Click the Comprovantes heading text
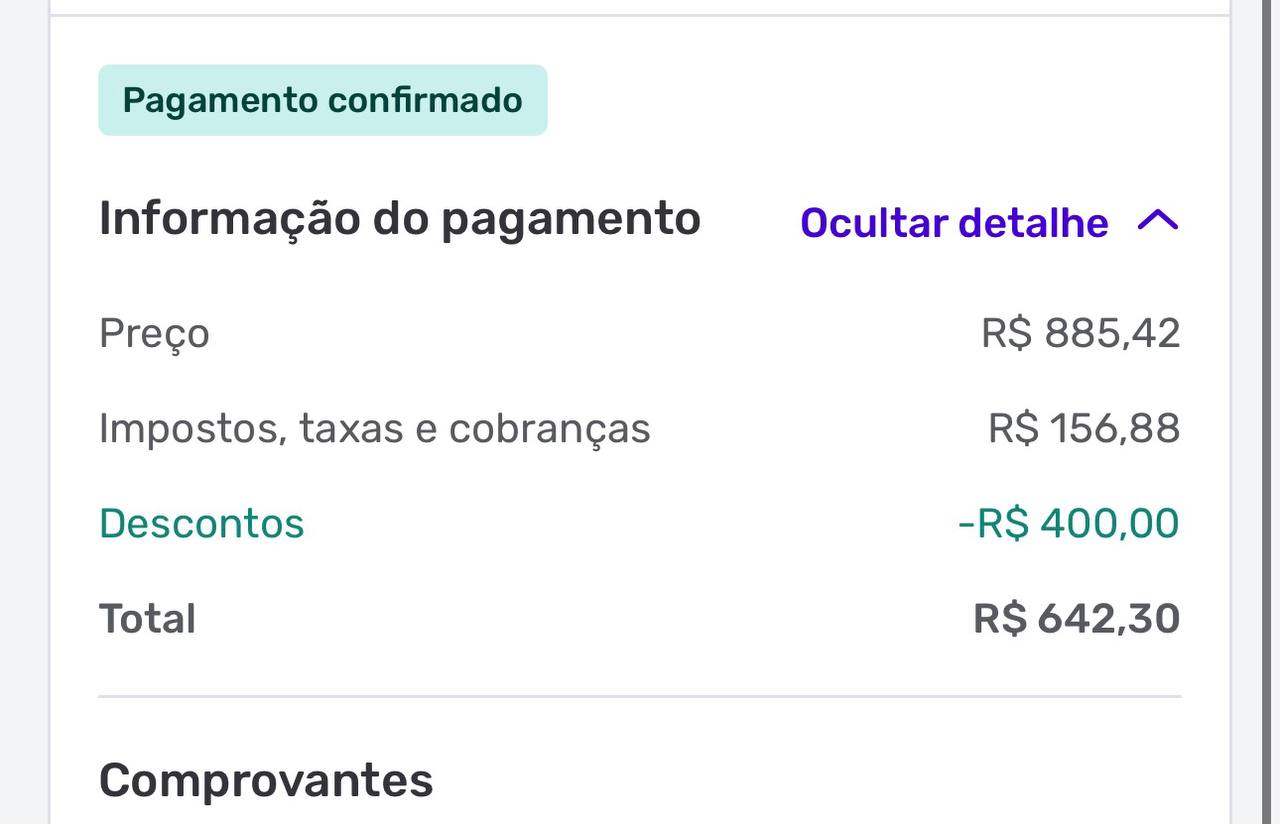The image size is (1280, 824). (264, 779)
